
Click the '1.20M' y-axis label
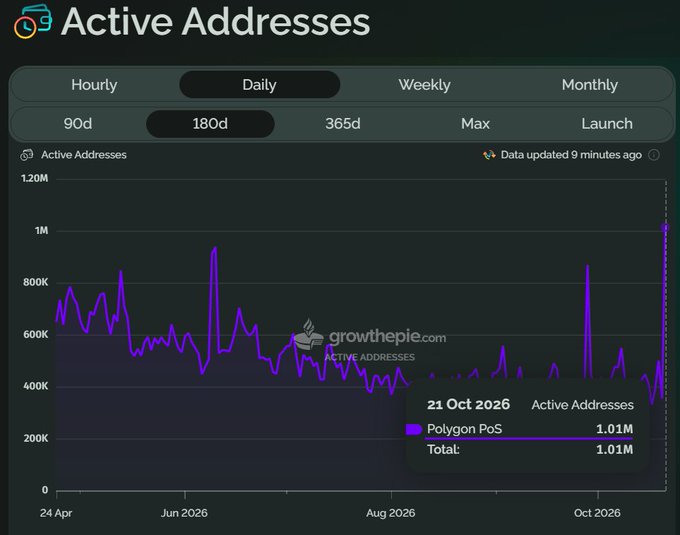[x=35, y=178]
